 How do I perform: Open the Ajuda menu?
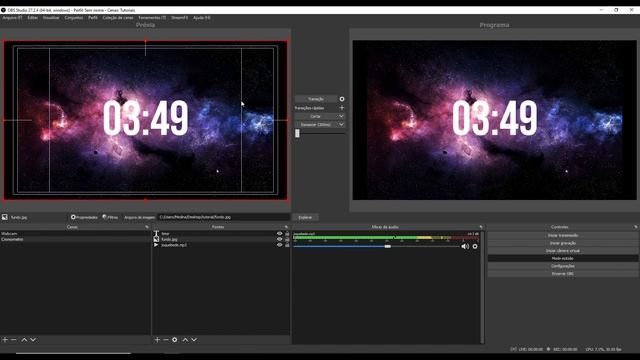pyautogui.click(x=202, y=18)
